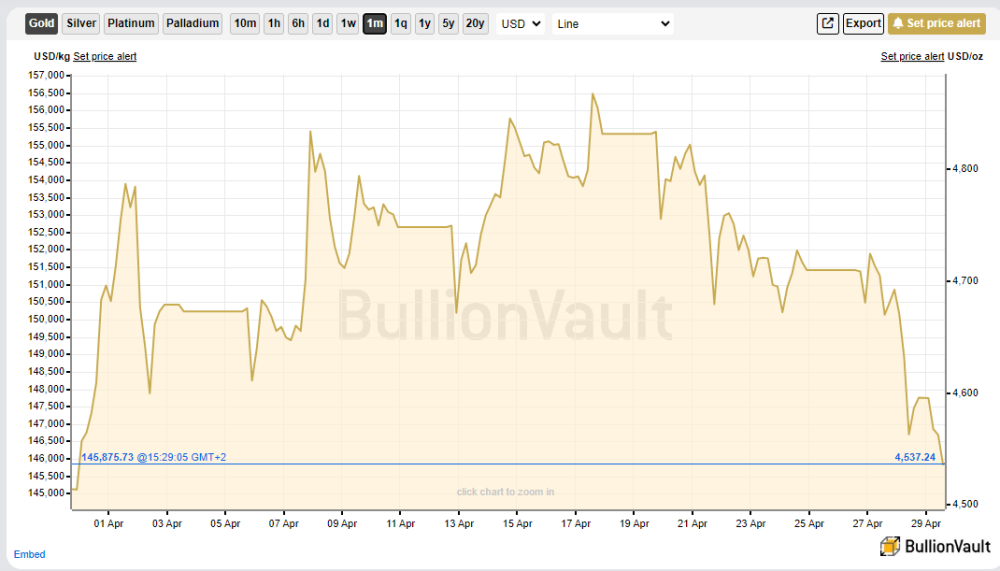Select the Gold metal tab

[41, 24]
